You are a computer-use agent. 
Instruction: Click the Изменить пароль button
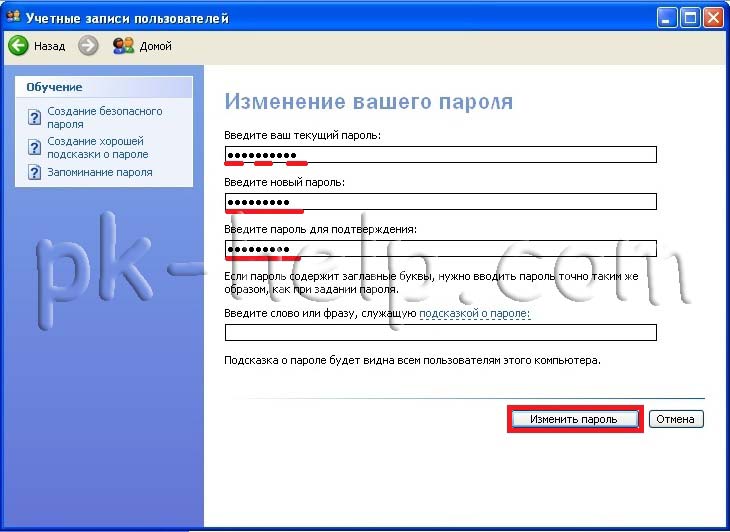575,419
